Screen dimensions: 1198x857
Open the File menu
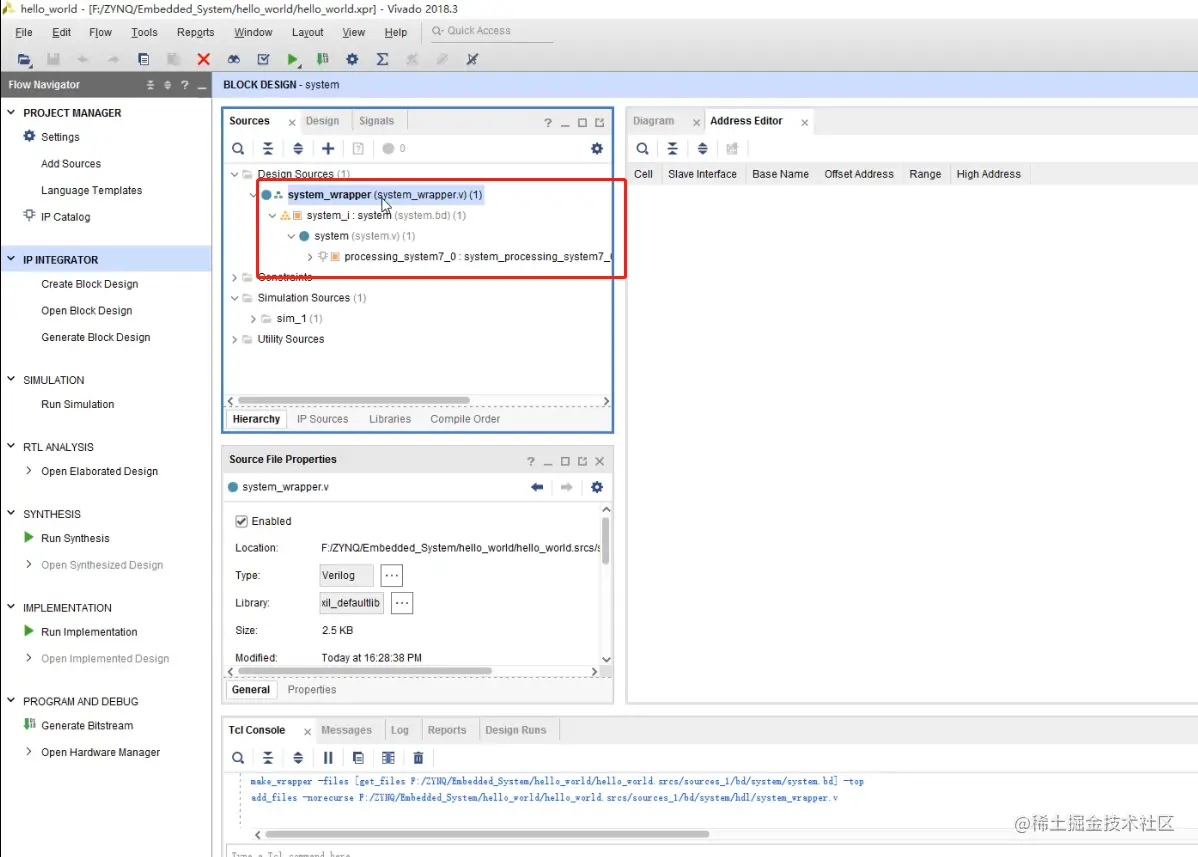click(x=24, y=32)
